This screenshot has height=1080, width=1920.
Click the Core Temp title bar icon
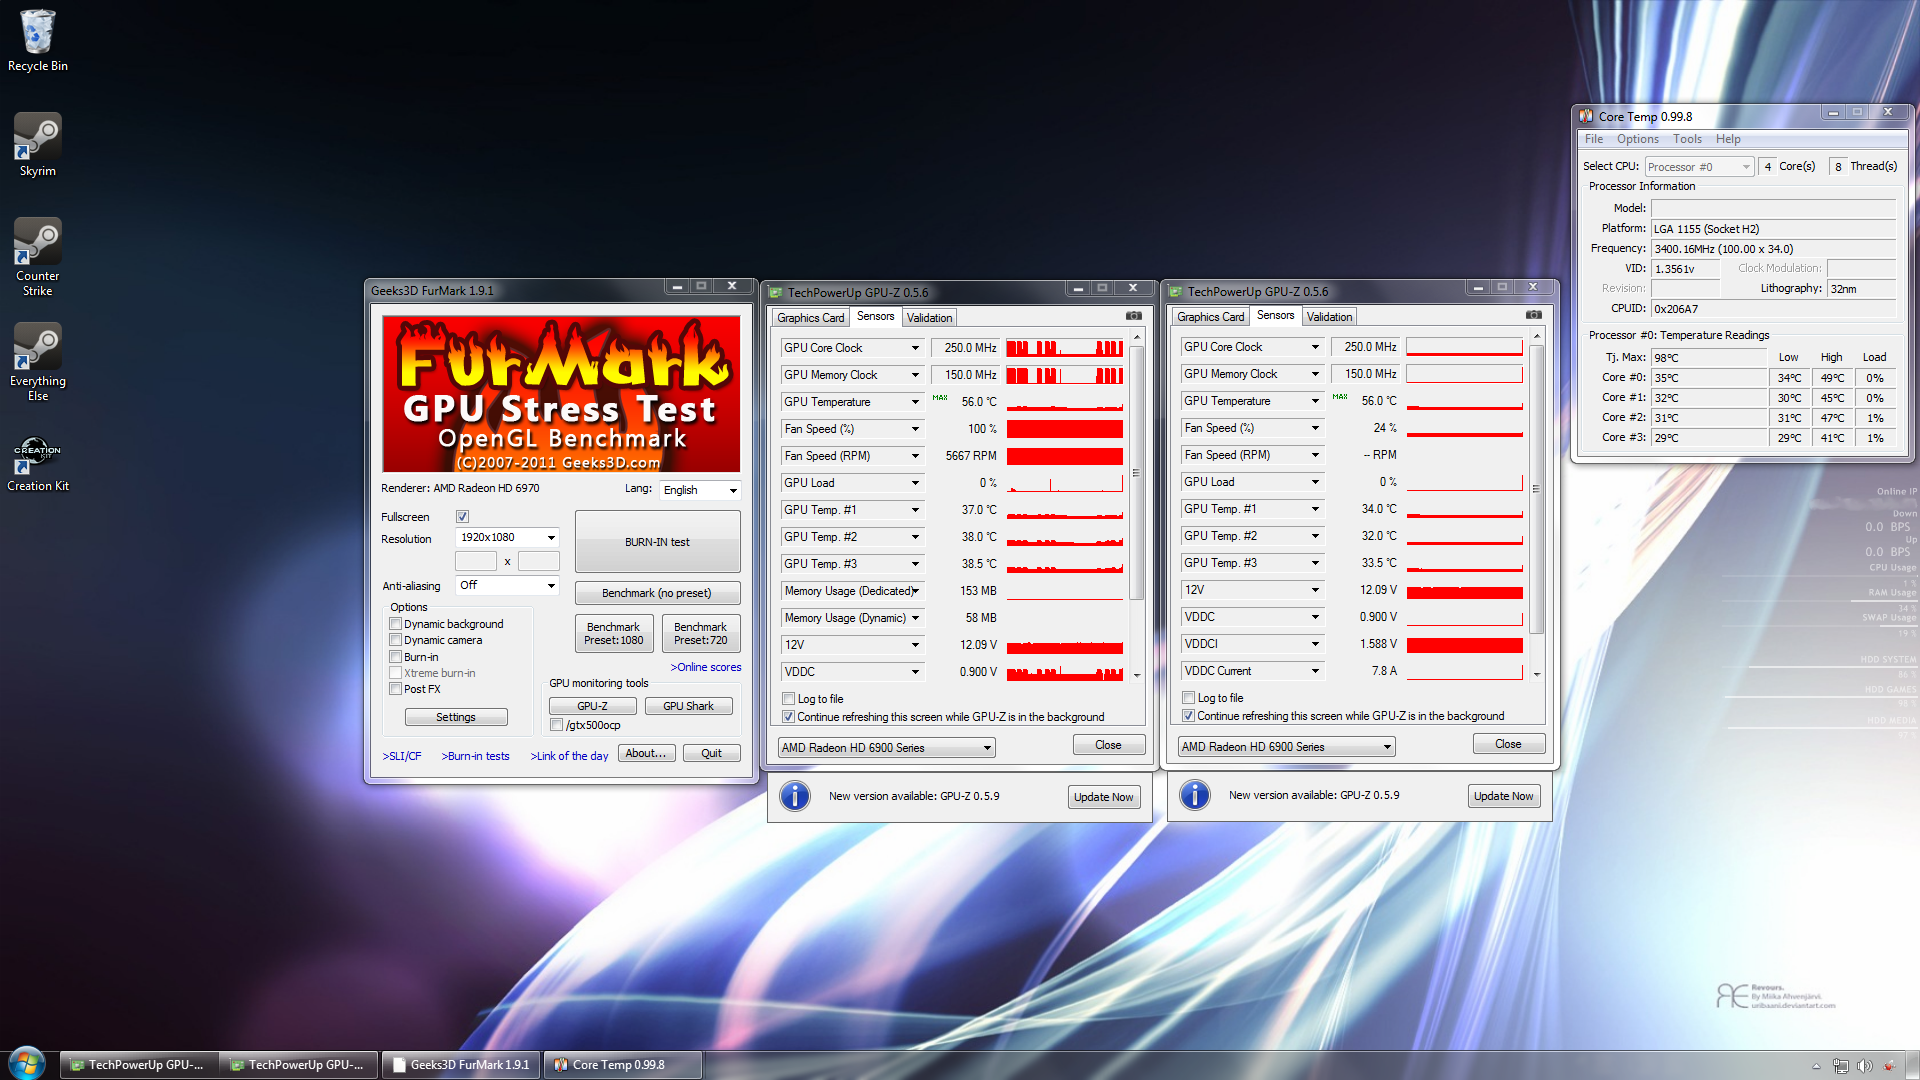pyautogui.click(x=1586, y=116)
